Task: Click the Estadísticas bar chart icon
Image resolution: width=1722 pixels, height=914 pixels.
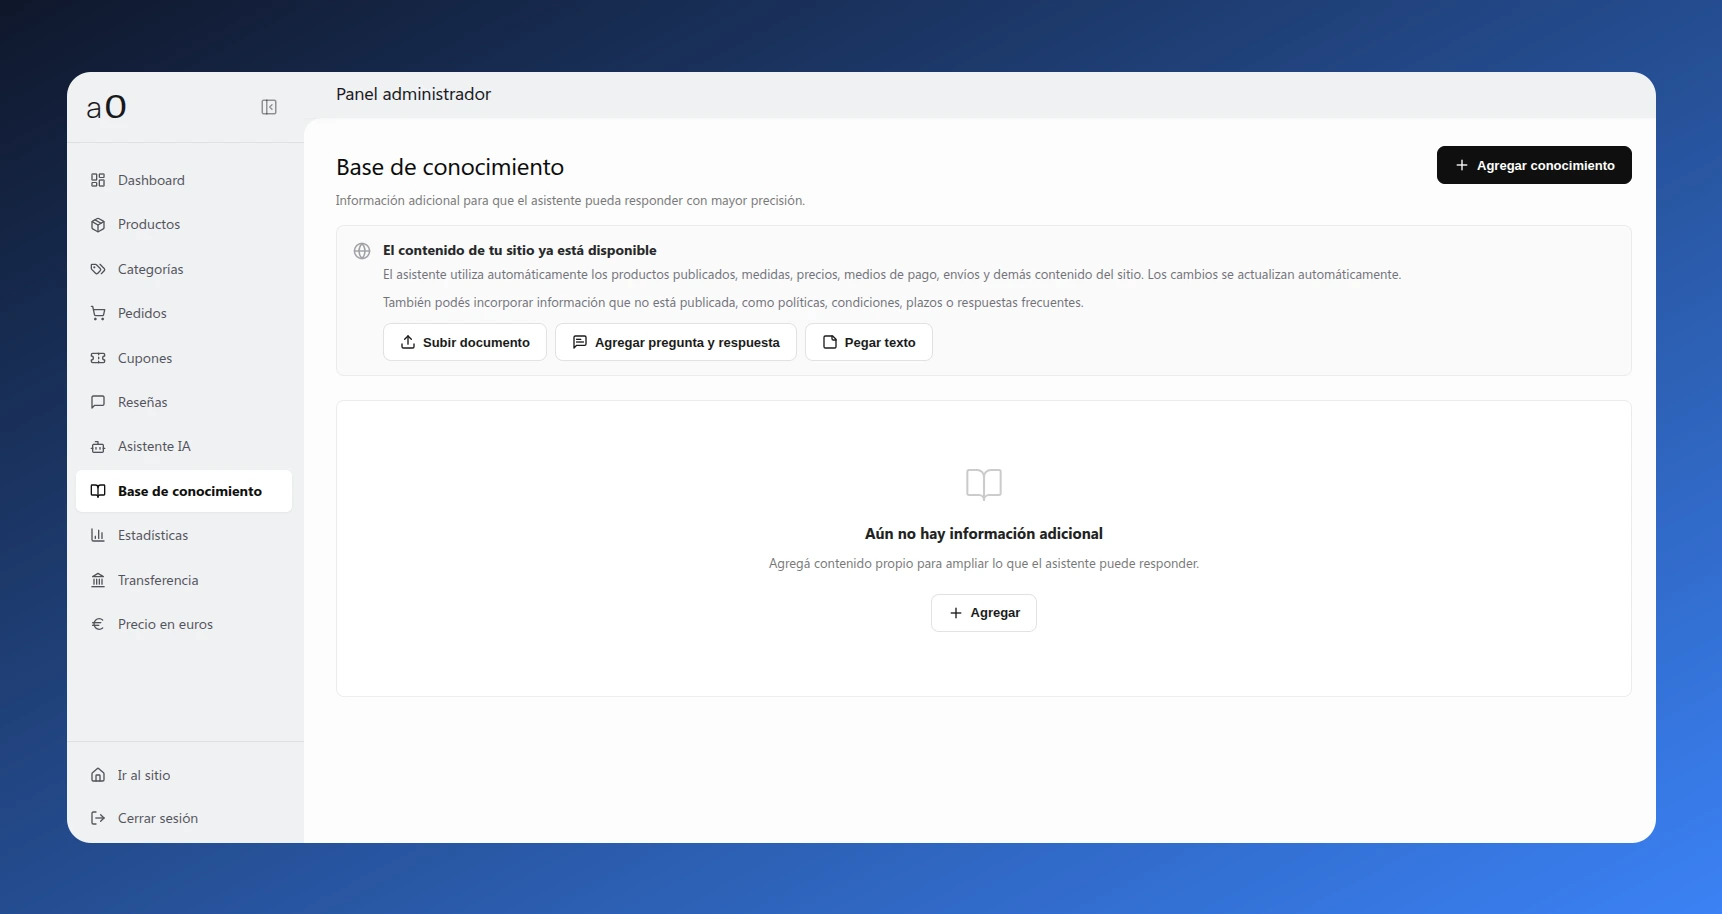Action: point(98,535)
